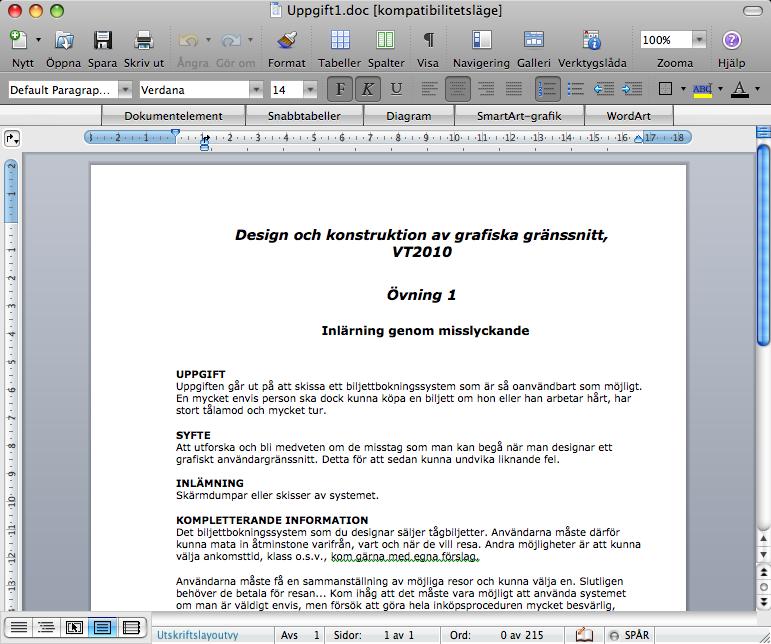This screenshot has width=771, height=644.
Task: Click Utskriftslayoutvy status label
Action: pos(198,635)
